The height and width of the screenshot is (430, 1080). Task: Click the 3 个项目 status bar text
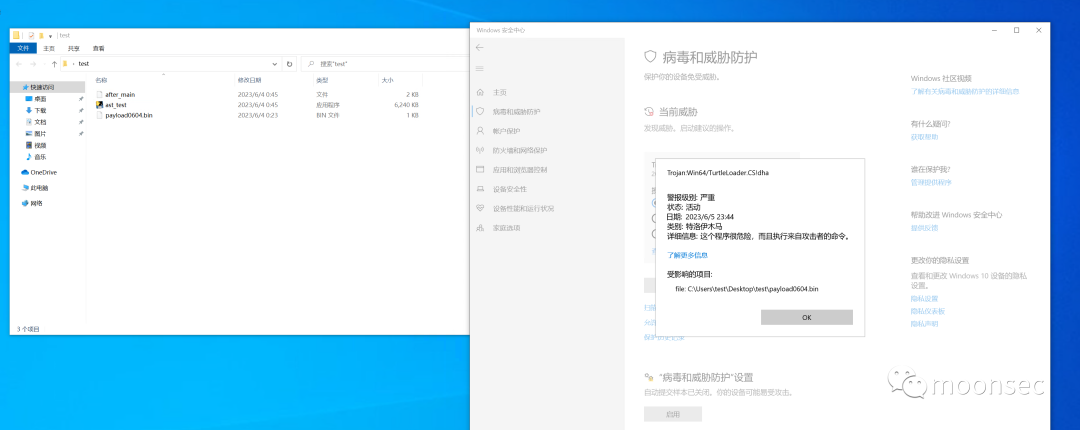click(28, 329)
